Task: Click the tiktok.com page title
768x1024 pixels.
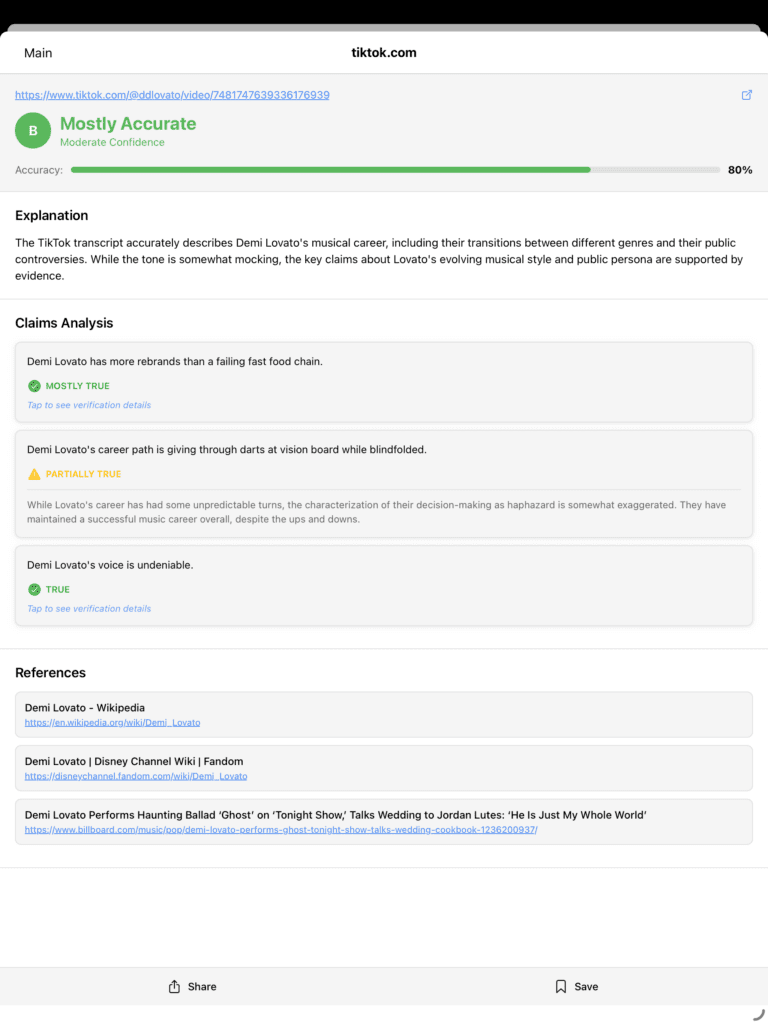Action: point(384,53)
